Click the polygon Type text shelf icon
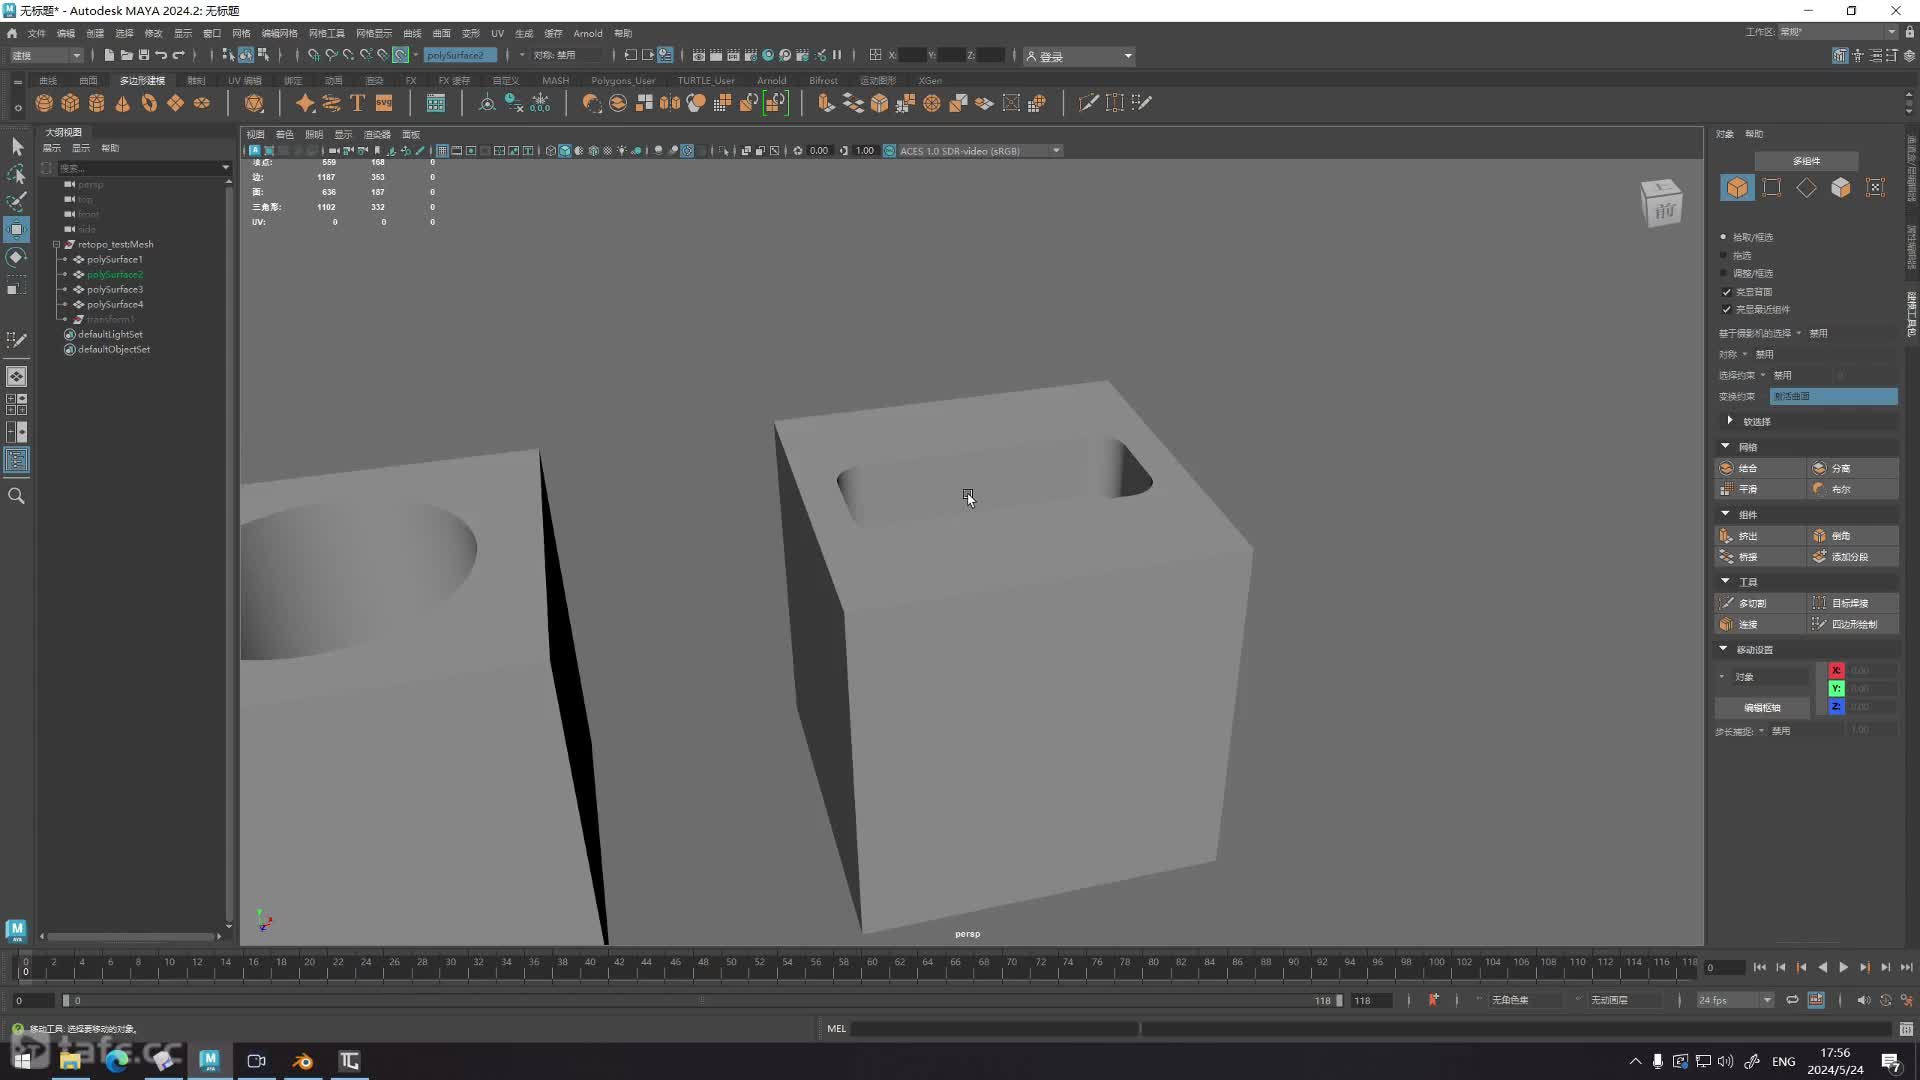 (357, 103)
